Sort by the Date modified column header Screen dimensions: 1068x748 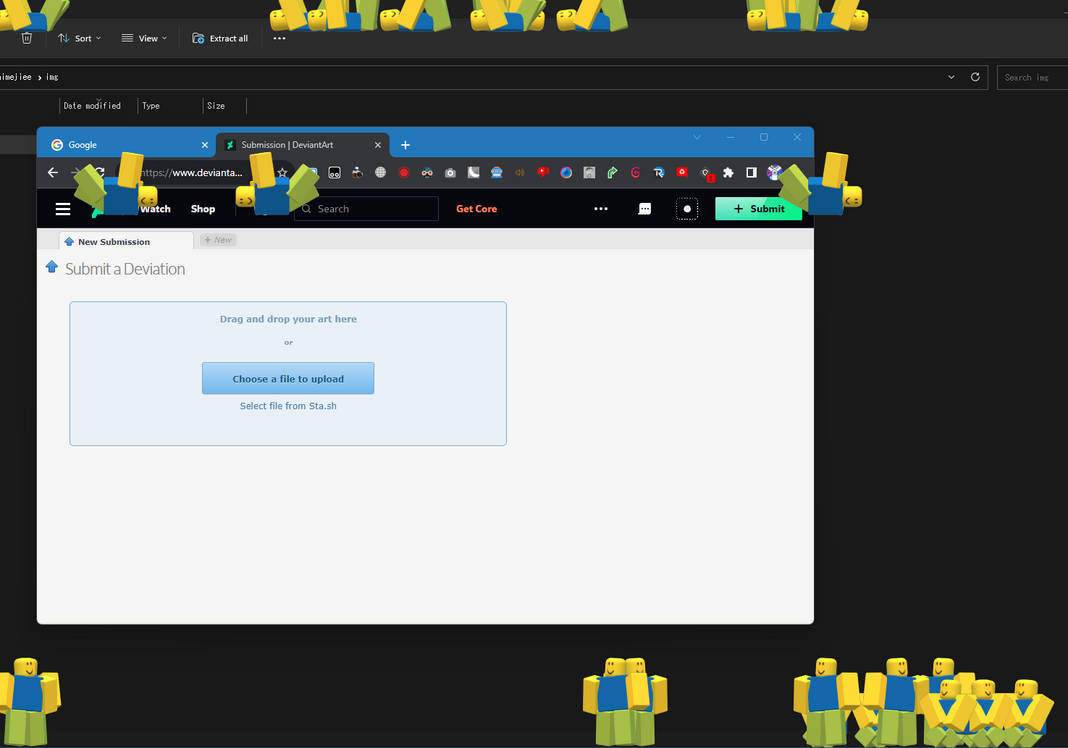pyautogui.click(x=92, y=106)
